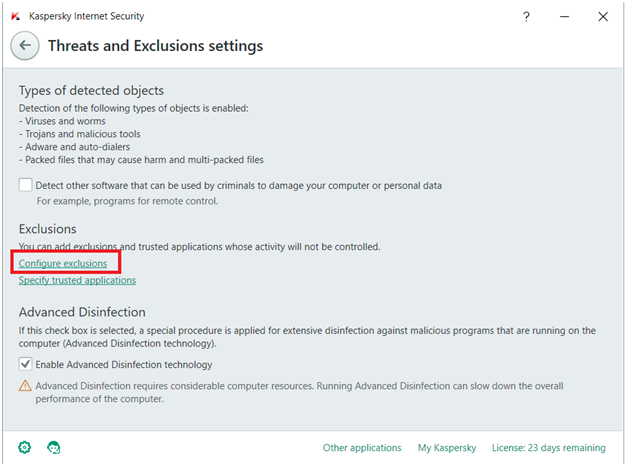This screenshot has width=630, height=466.
Task: Open Specify trusted applications link
Action: point(77,280)
